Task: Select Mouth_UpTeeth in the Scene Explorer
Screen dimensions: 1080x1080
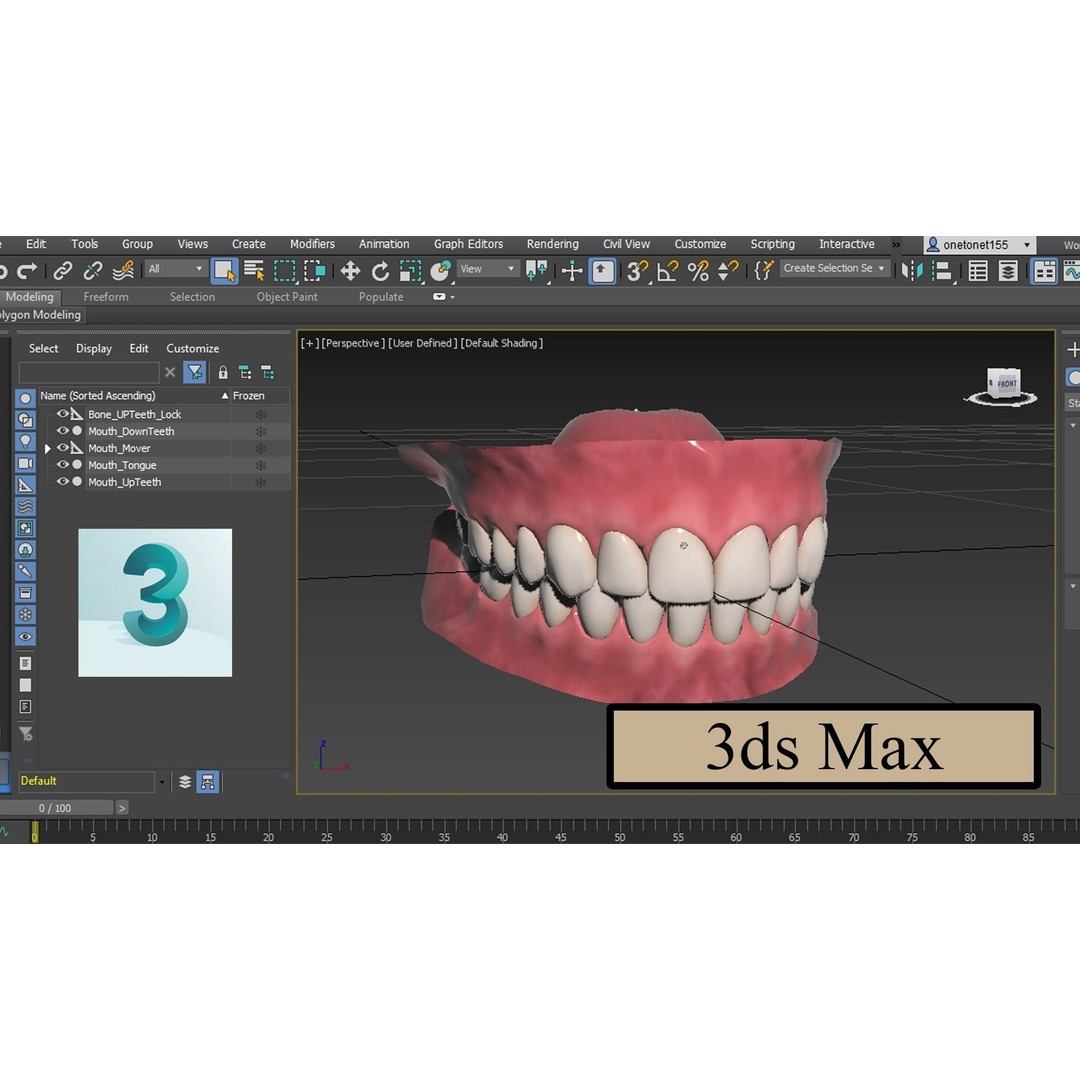Action: click(124, 482)
